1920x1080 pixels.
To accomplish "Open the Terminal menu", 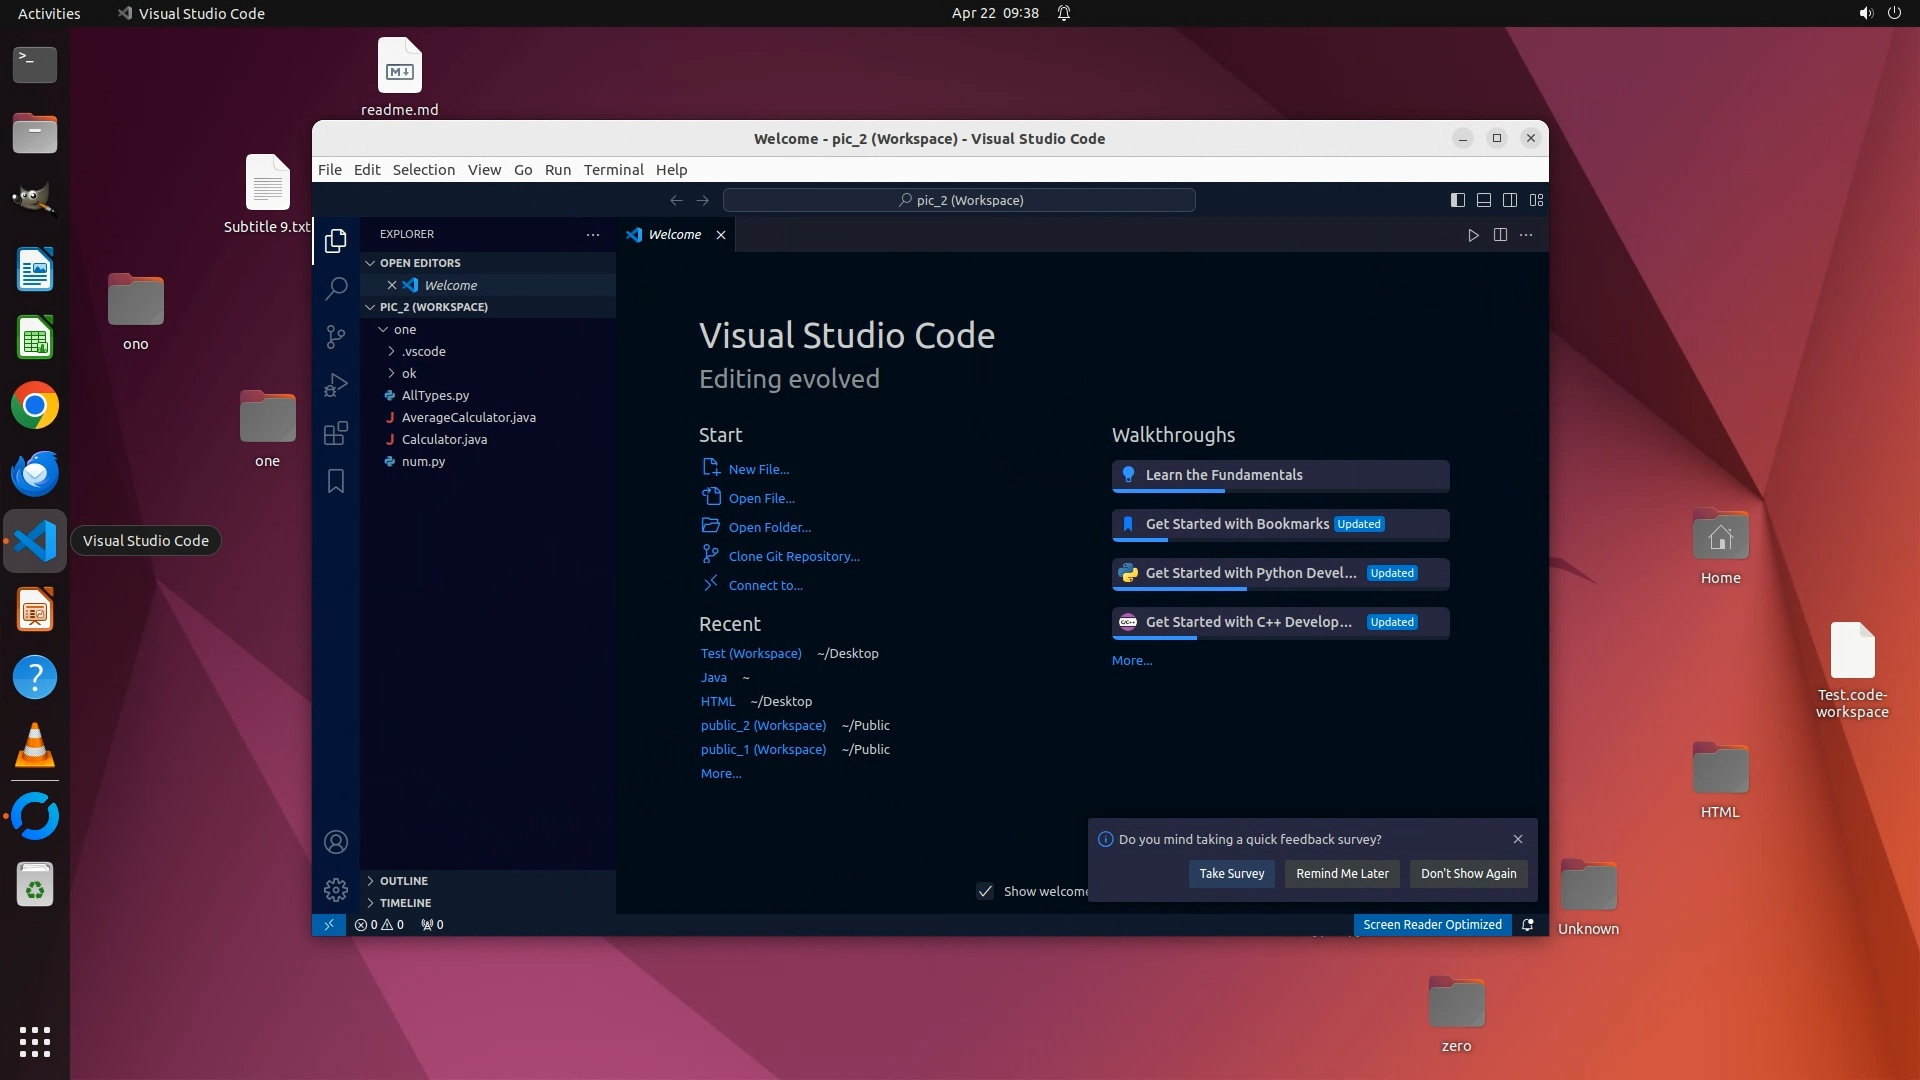I will [613, 170].
